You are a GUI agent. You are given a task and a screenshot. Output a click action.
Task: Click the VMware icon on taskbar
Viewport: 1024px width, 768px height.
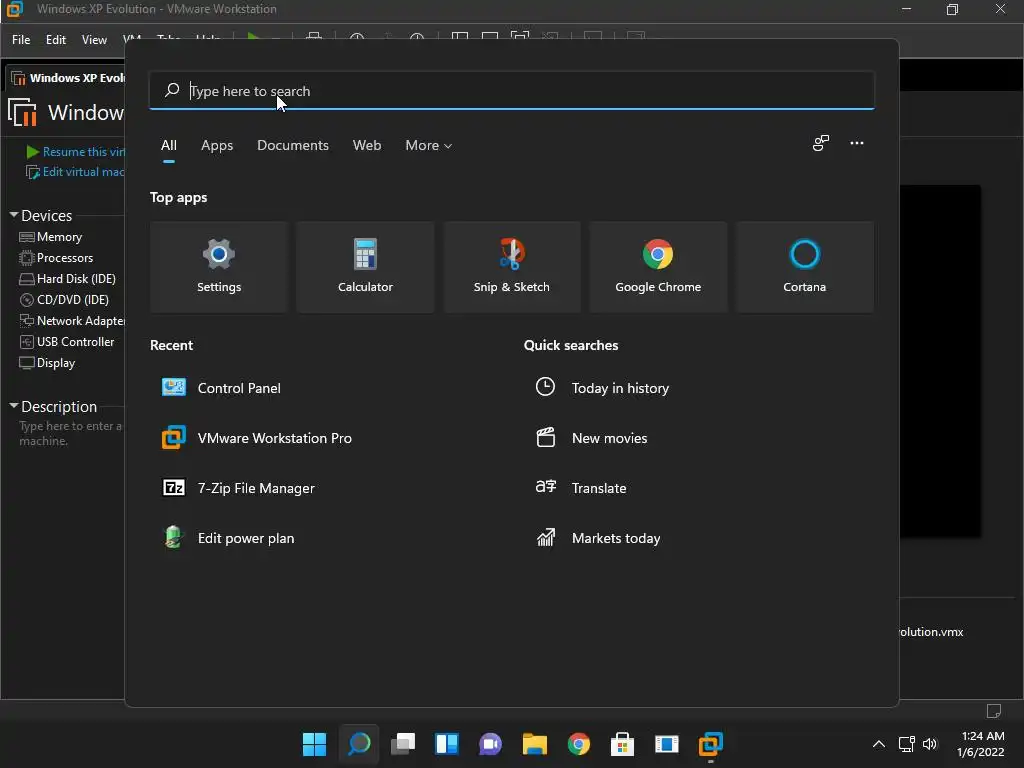click(711, 744)
